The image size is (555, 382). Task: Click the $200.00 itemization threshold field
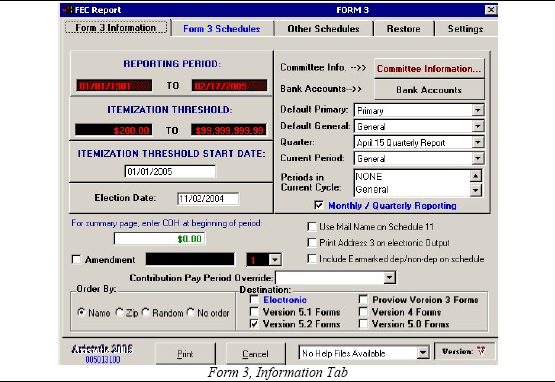(114, 130)
